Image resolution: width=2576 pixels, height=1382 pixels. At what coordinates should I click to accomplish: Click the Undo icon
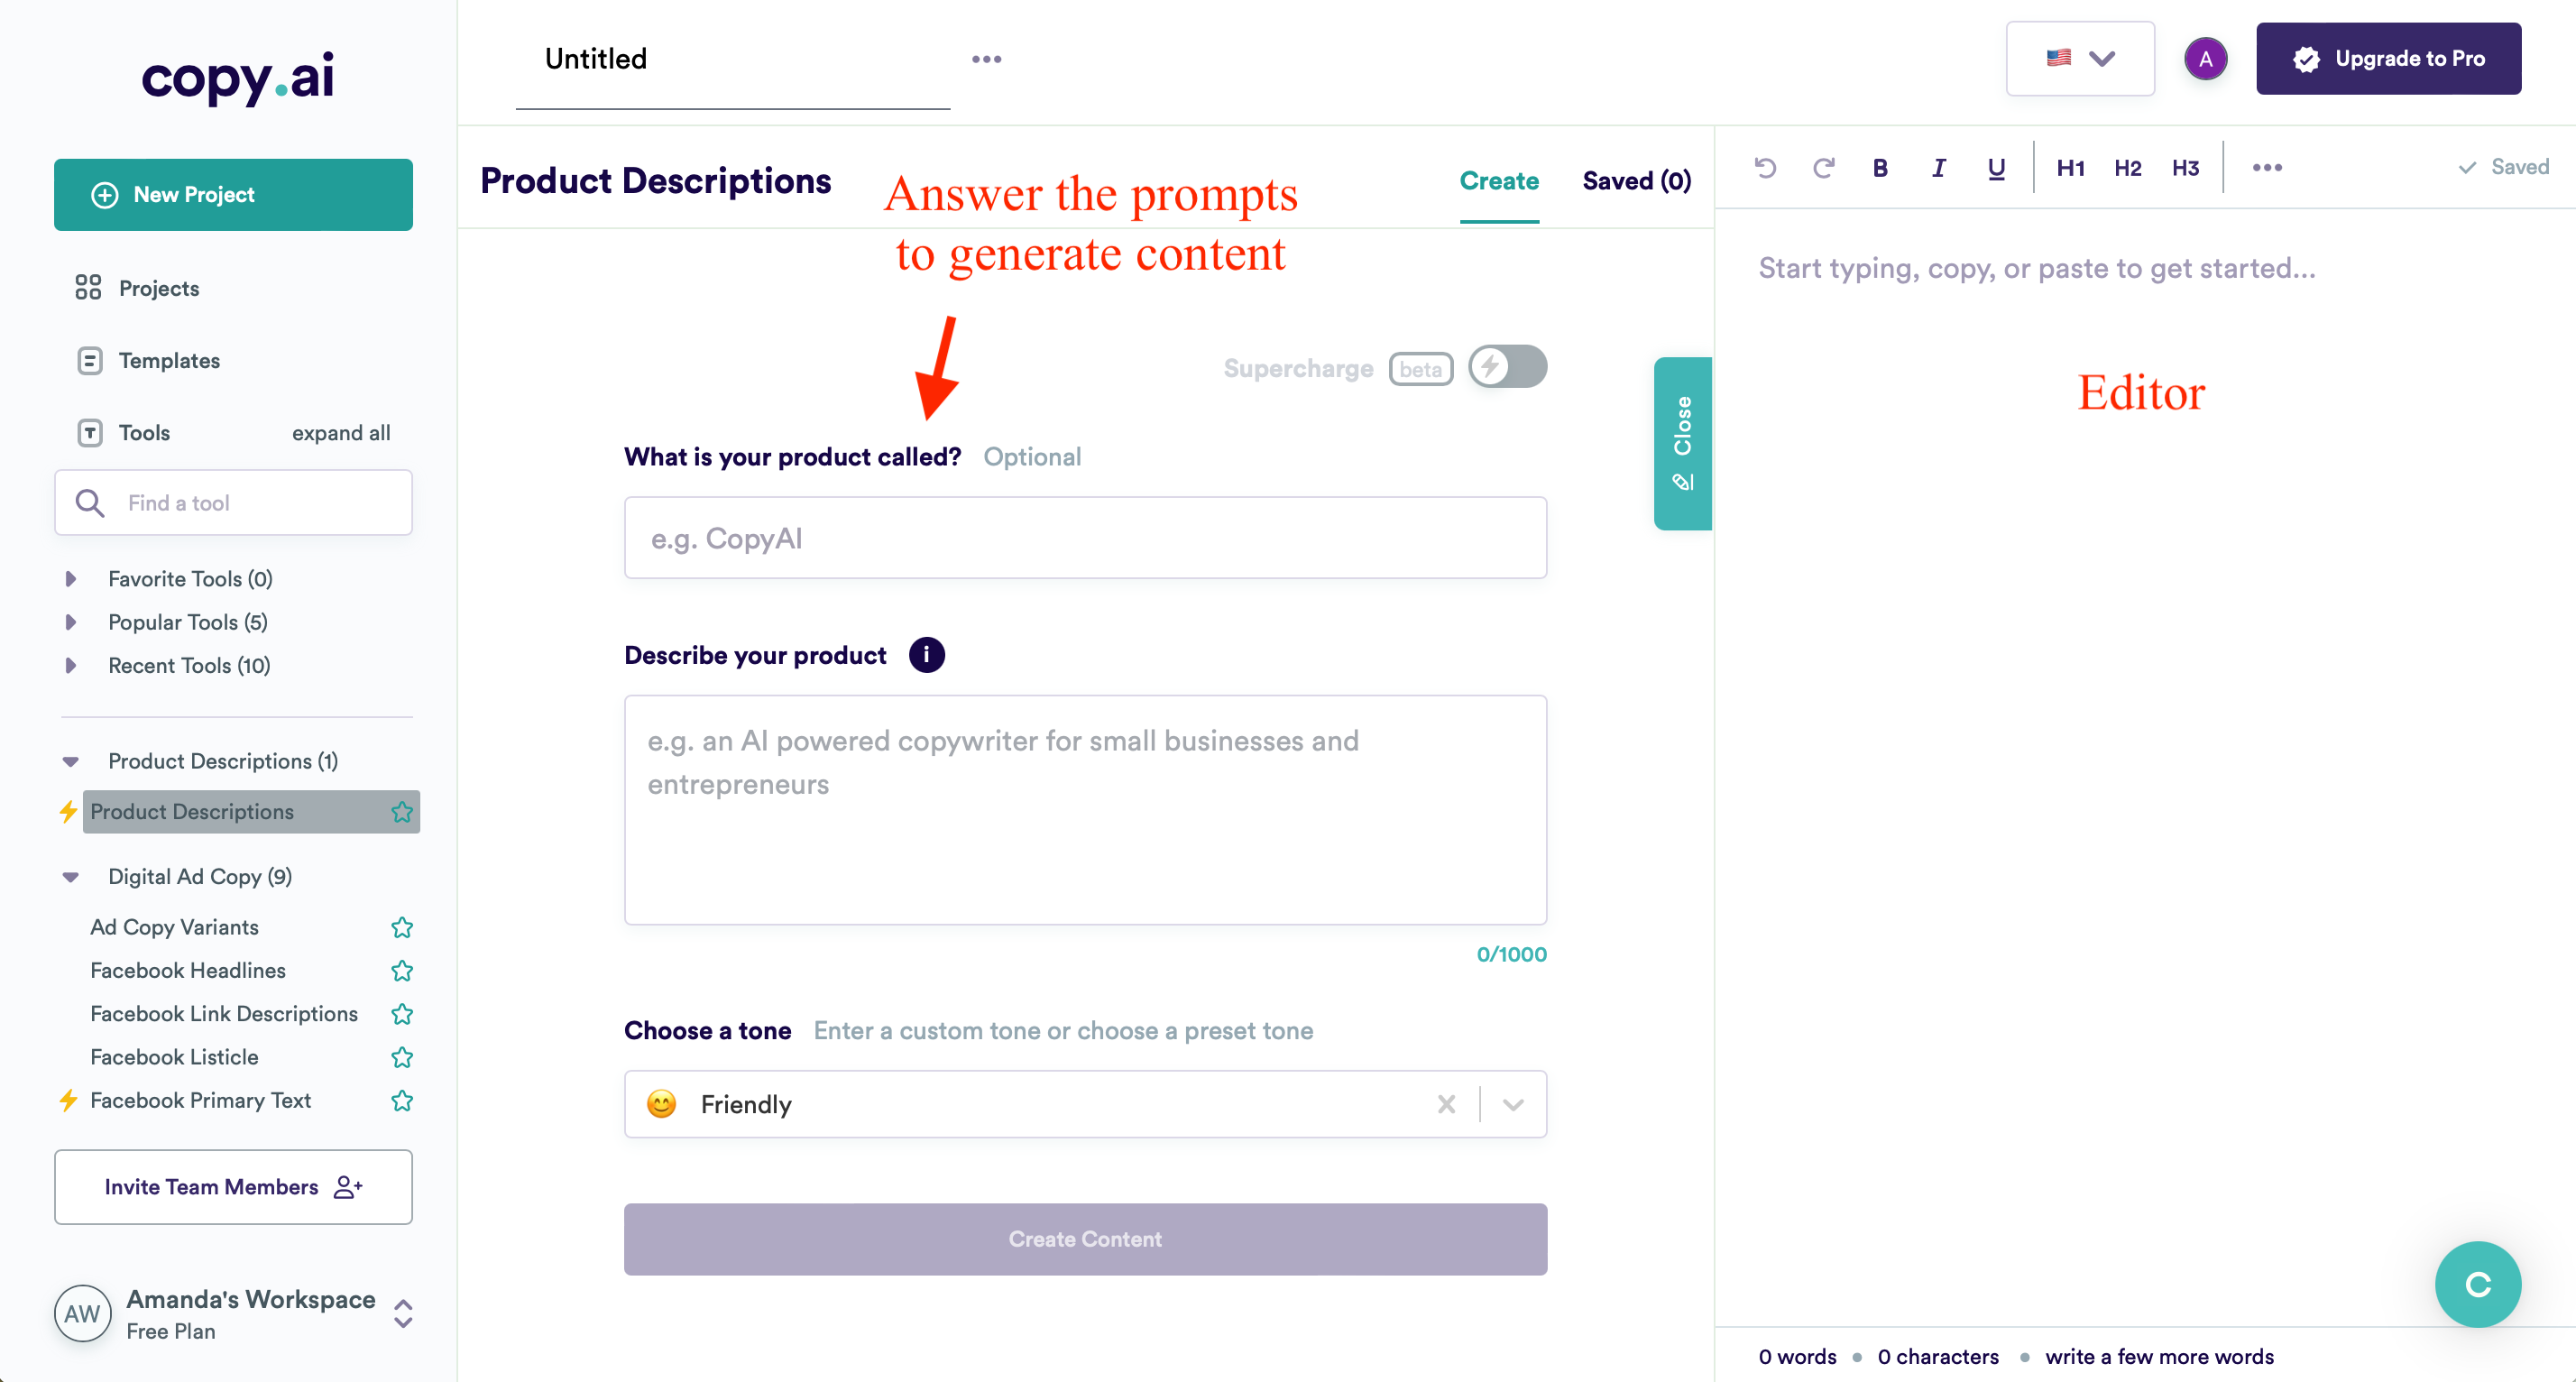pyautogui.click(x=1763, y=167)
